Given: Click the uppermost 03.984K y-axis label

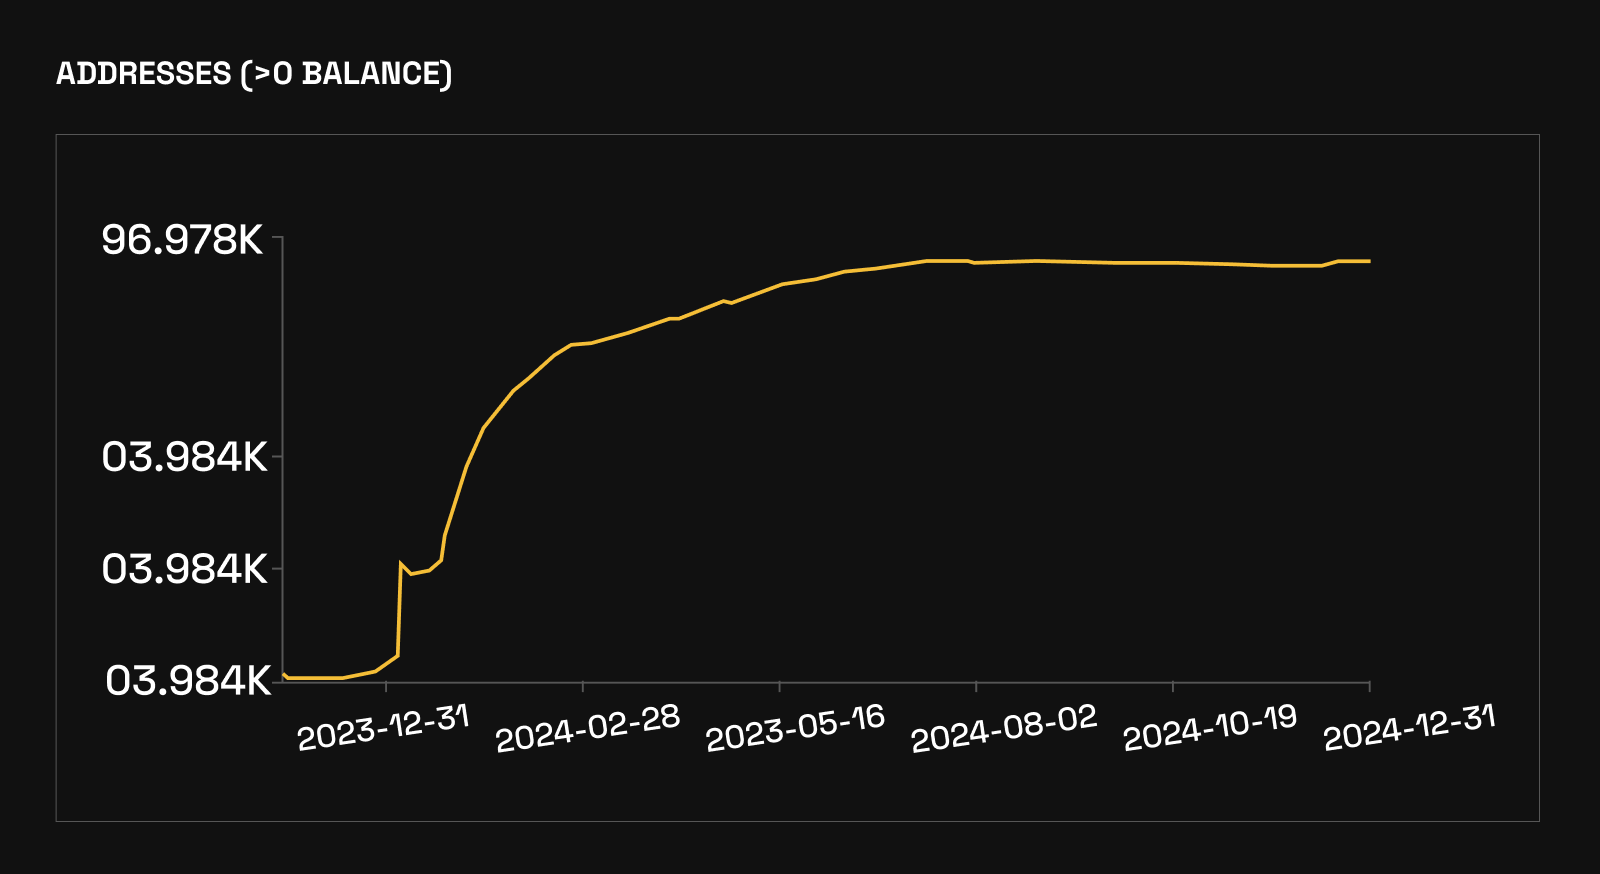Looking at the screenshot, I should click(185, 457).
